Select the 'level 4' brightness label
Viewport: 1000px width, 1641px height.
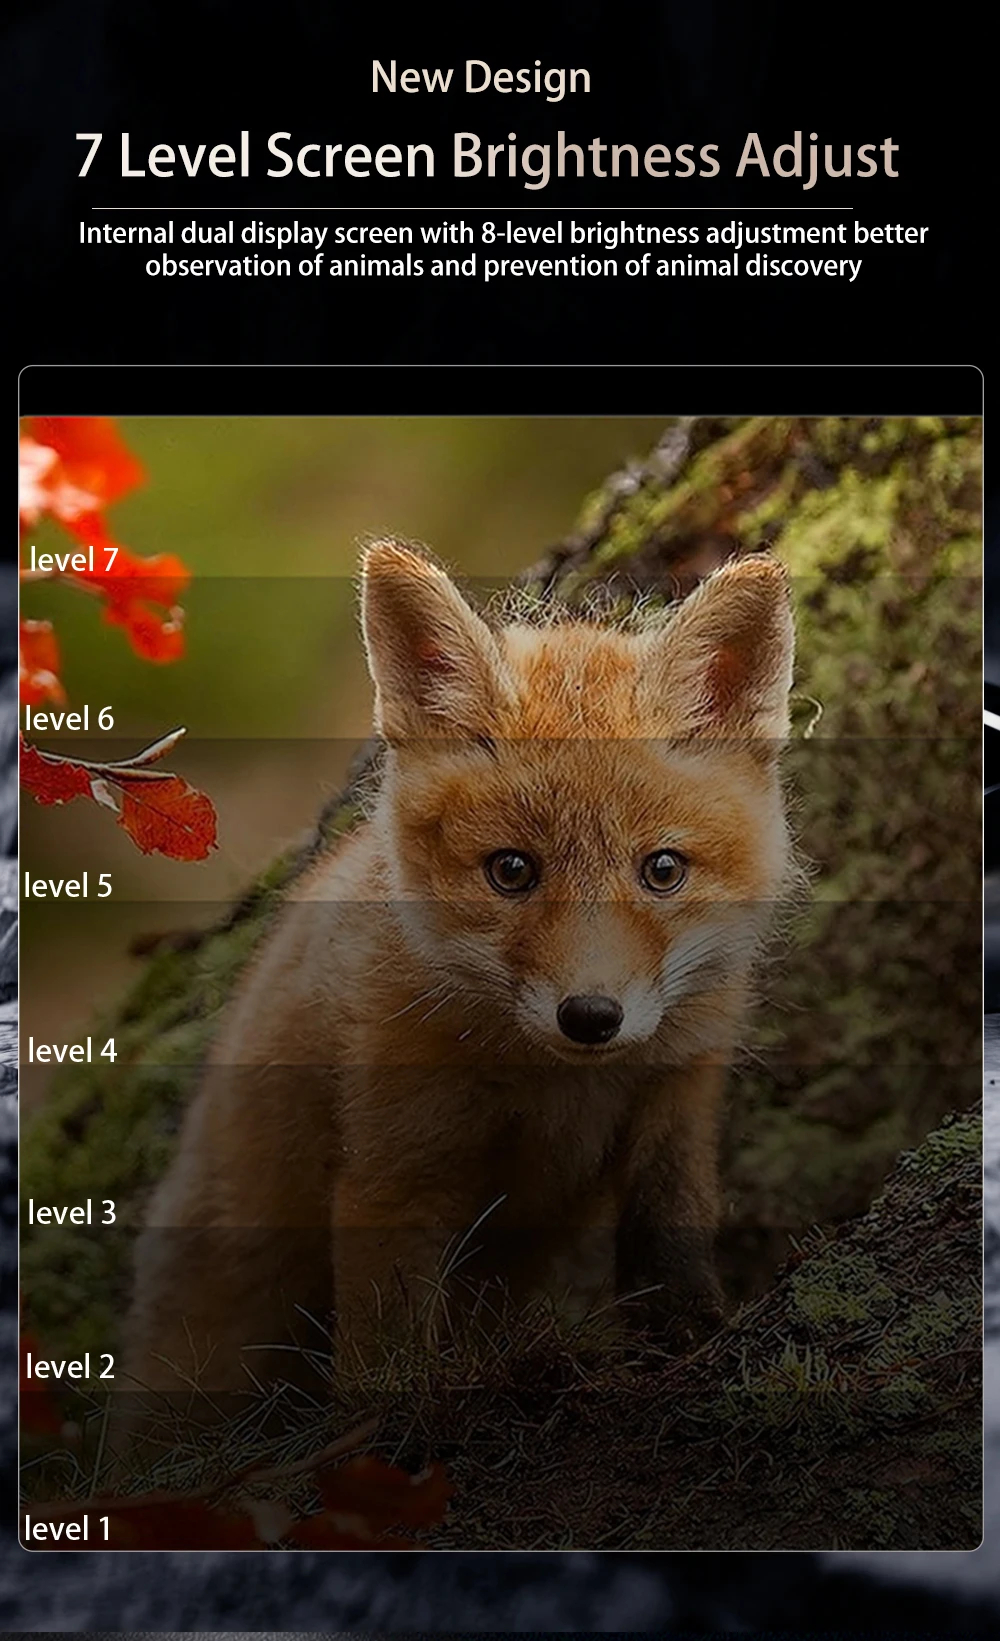click(72, 1050)
